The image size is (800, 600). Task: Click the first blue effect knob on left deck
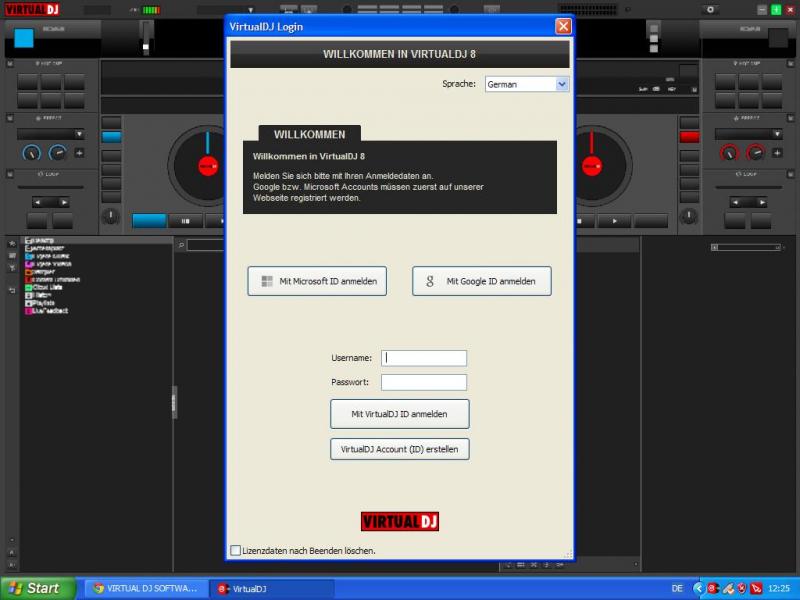pos(32,153)
